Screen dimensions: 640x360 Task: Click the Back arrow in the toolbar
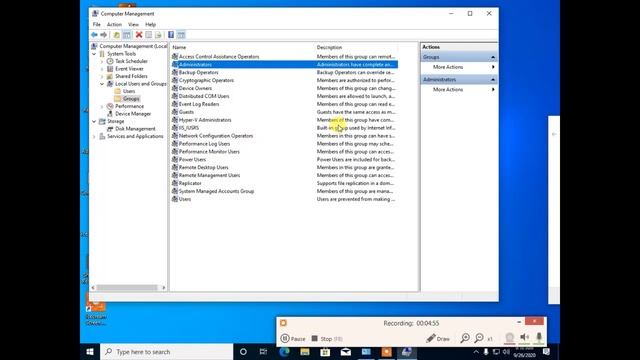tap(94, 35)
